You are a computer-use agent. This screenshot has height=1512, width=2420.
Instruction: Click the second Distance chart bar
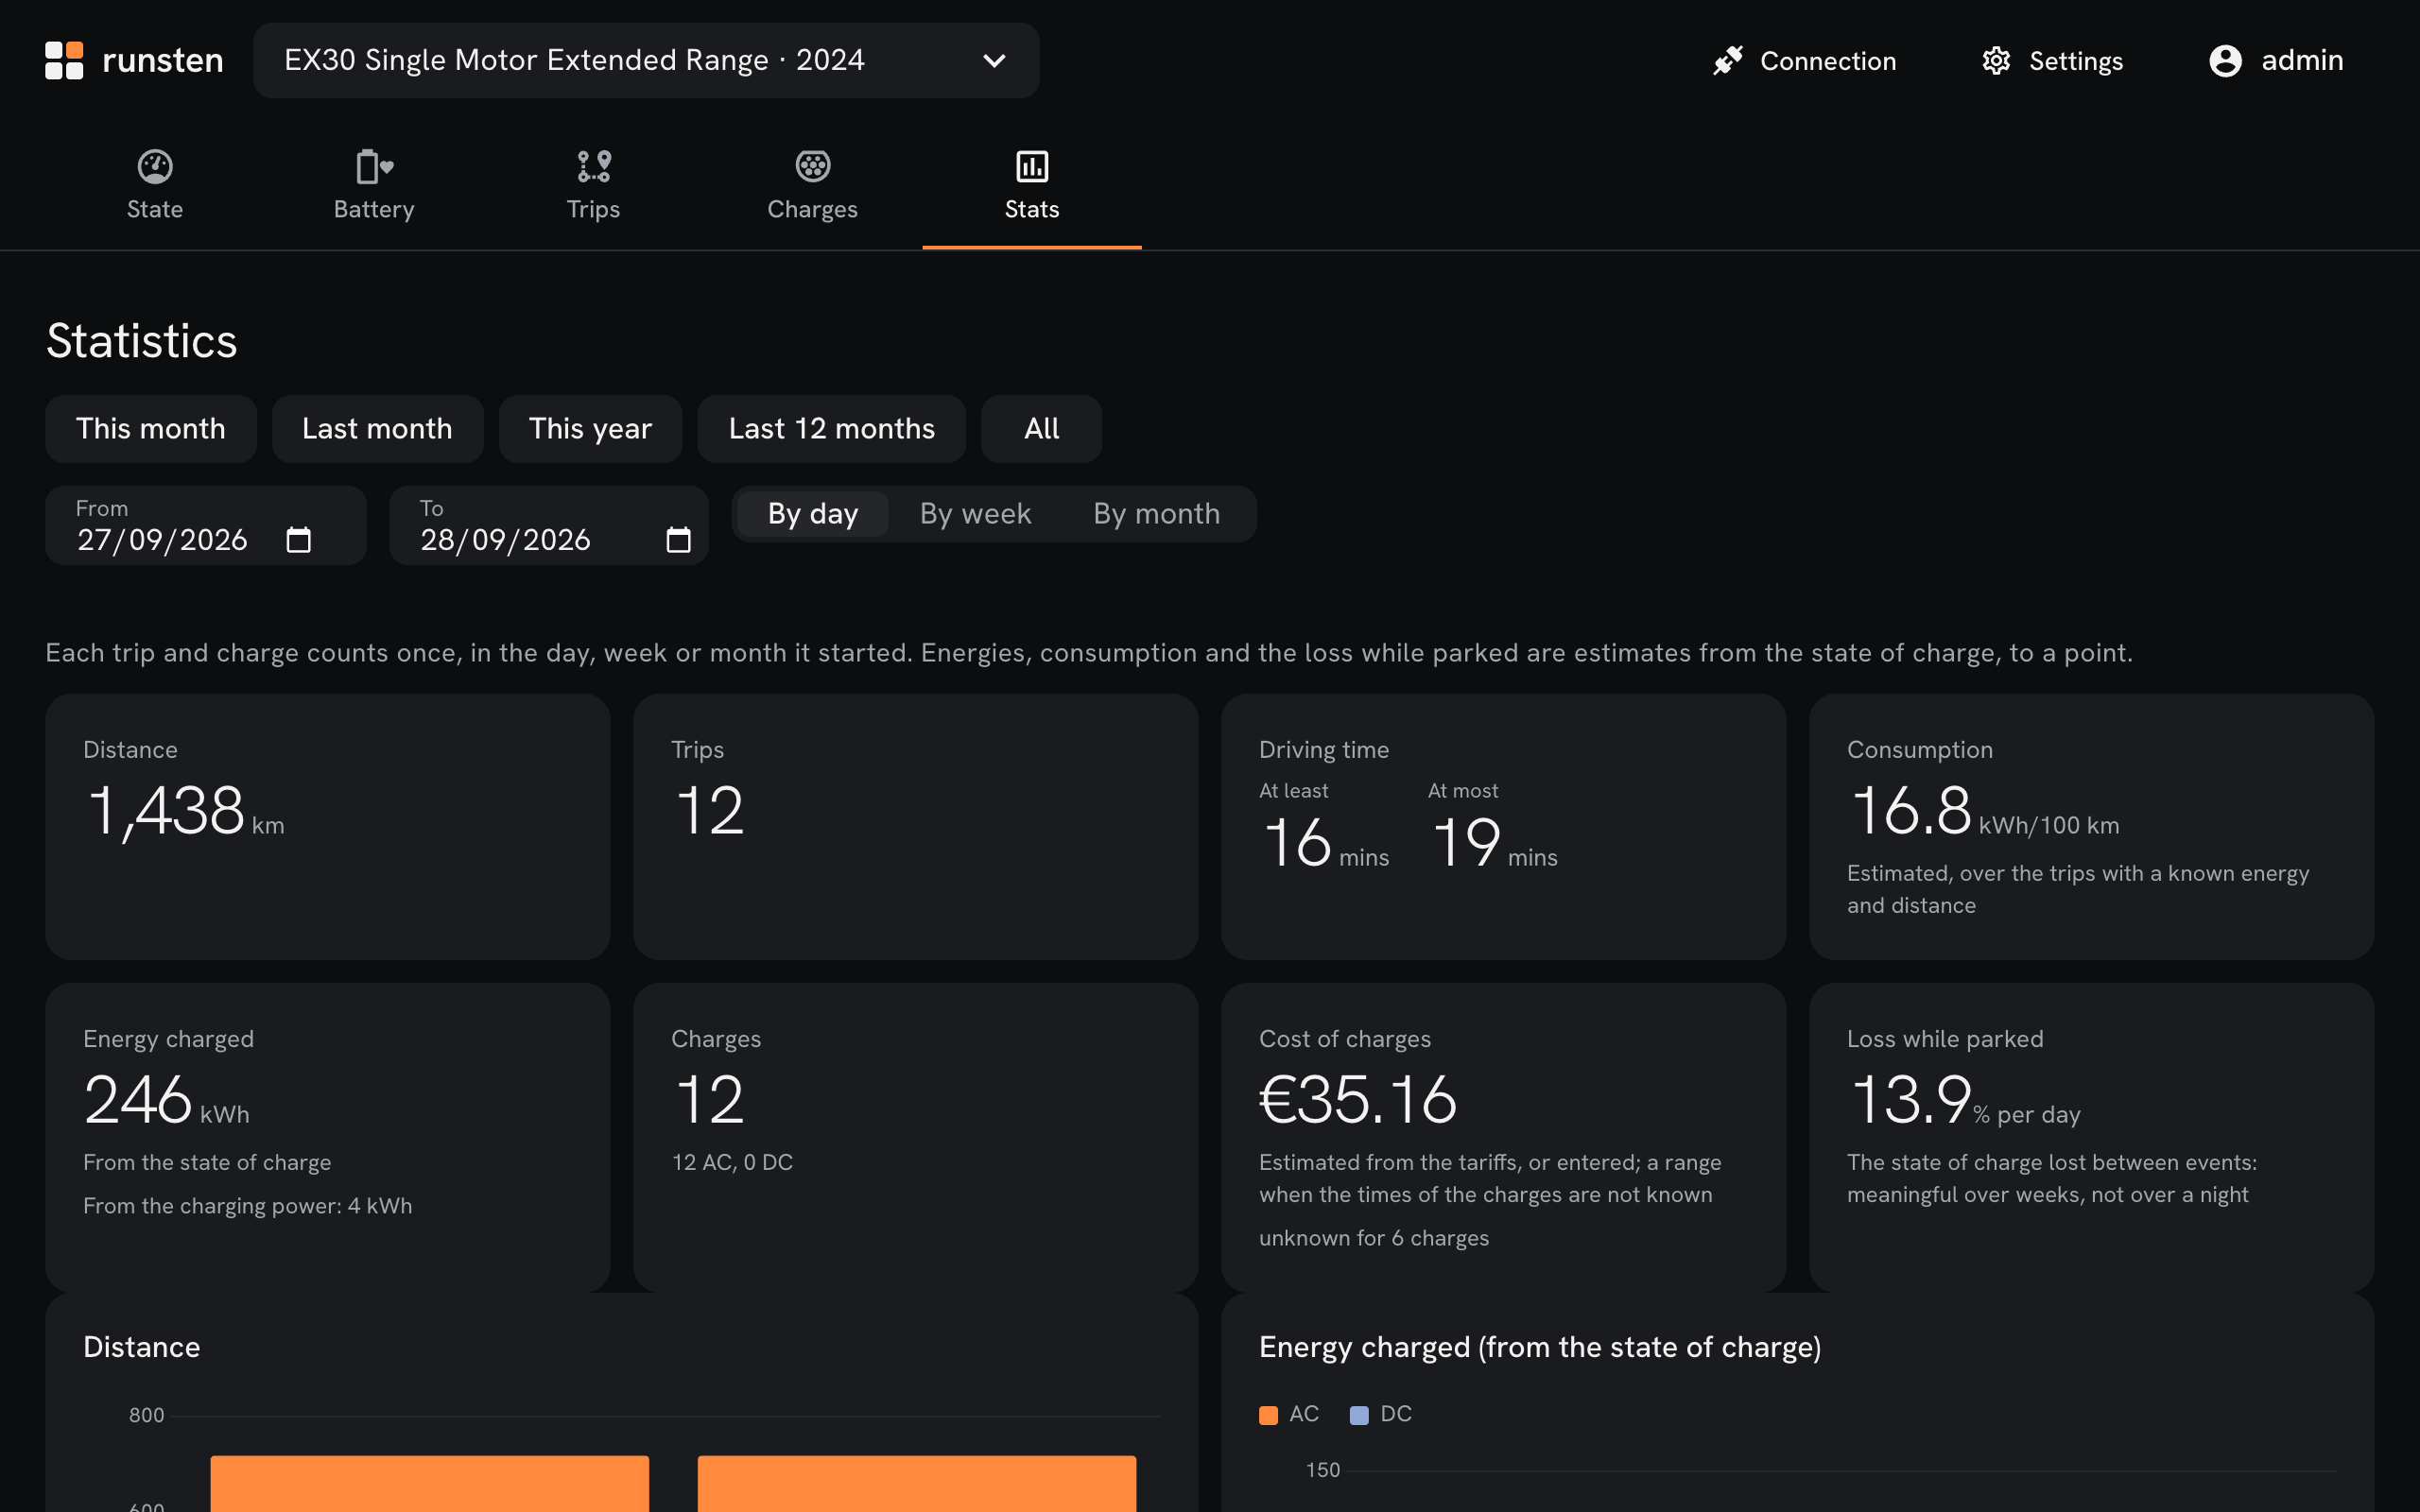[917, 1484]
